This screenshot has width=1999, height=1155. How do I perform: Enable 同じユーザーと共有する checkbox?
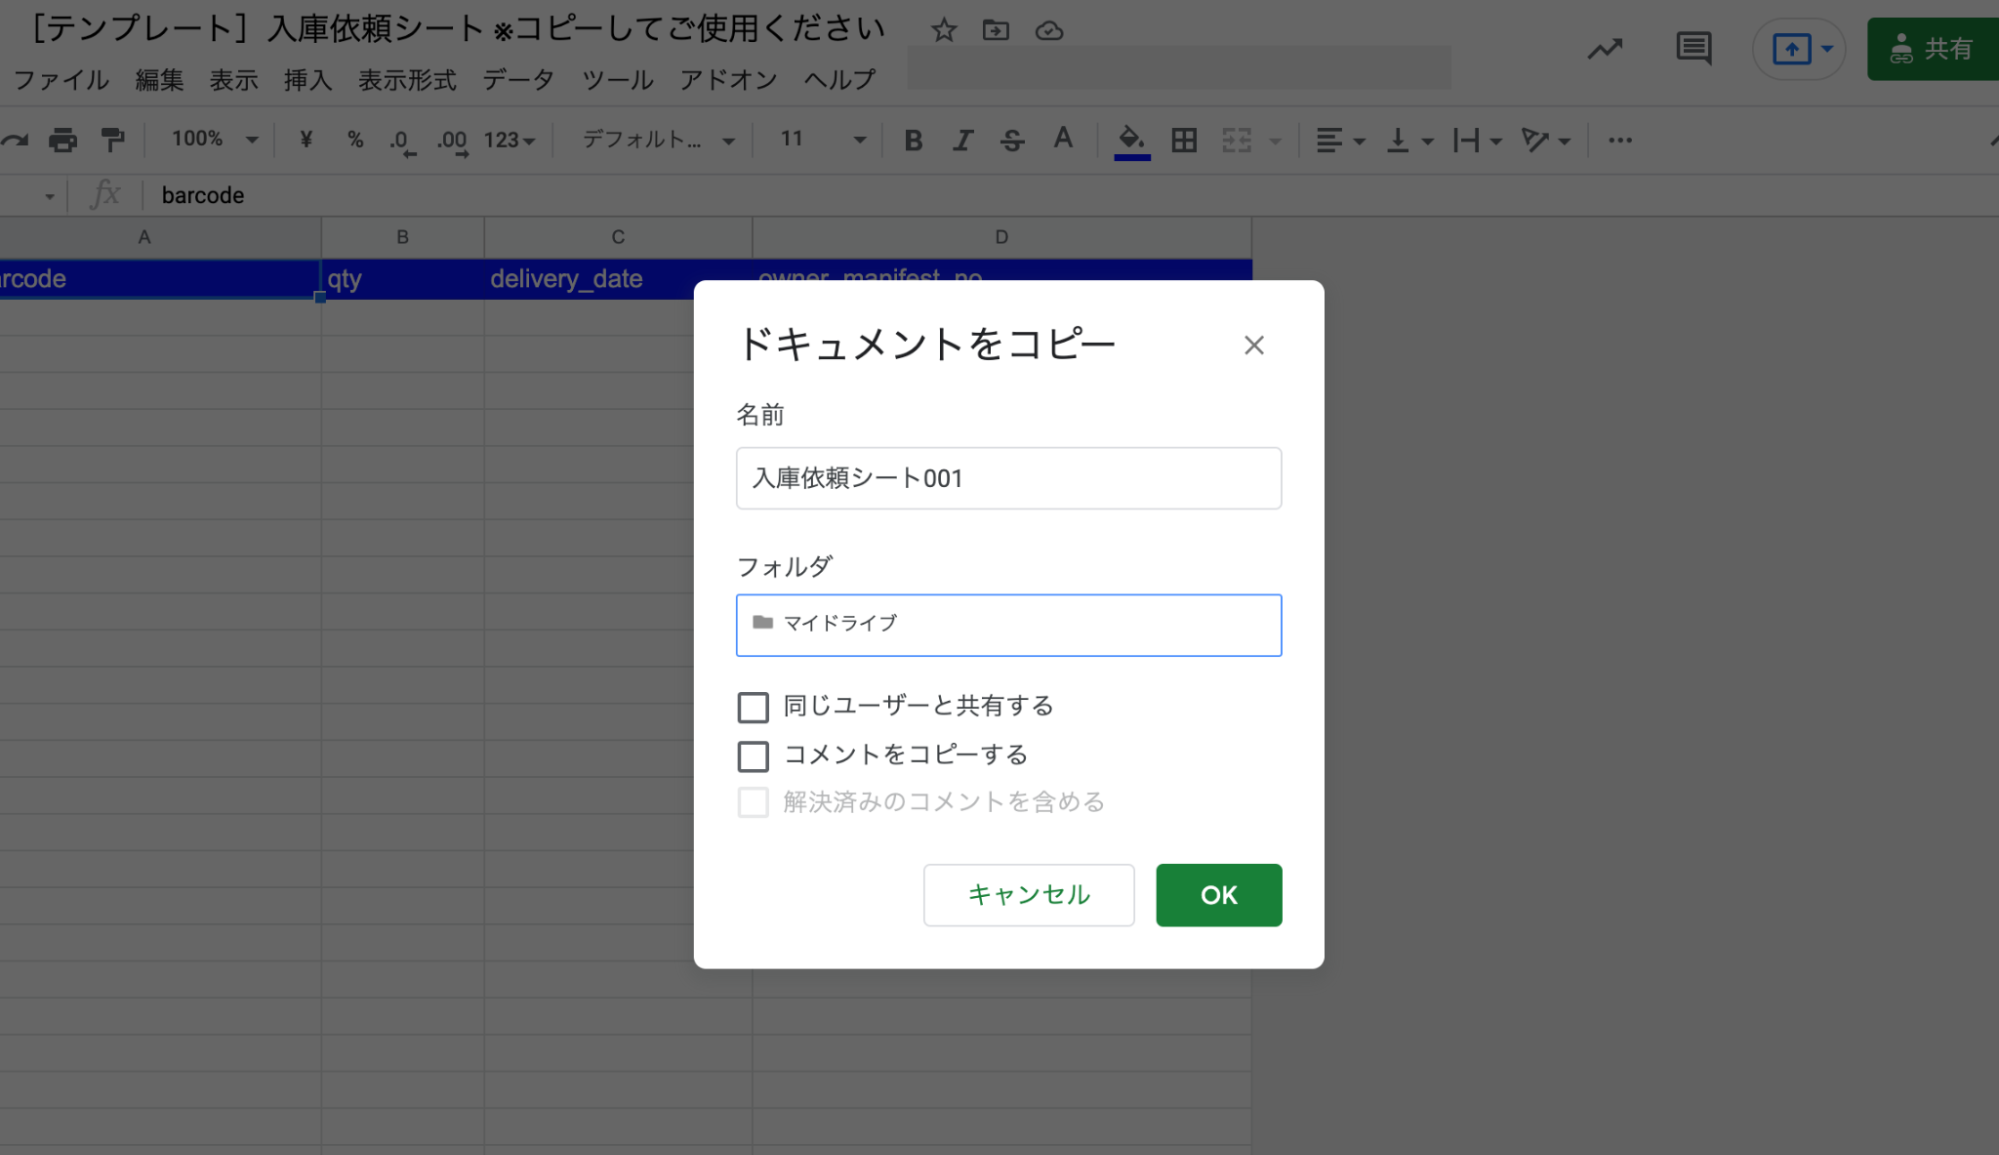[x=753, y=707]
